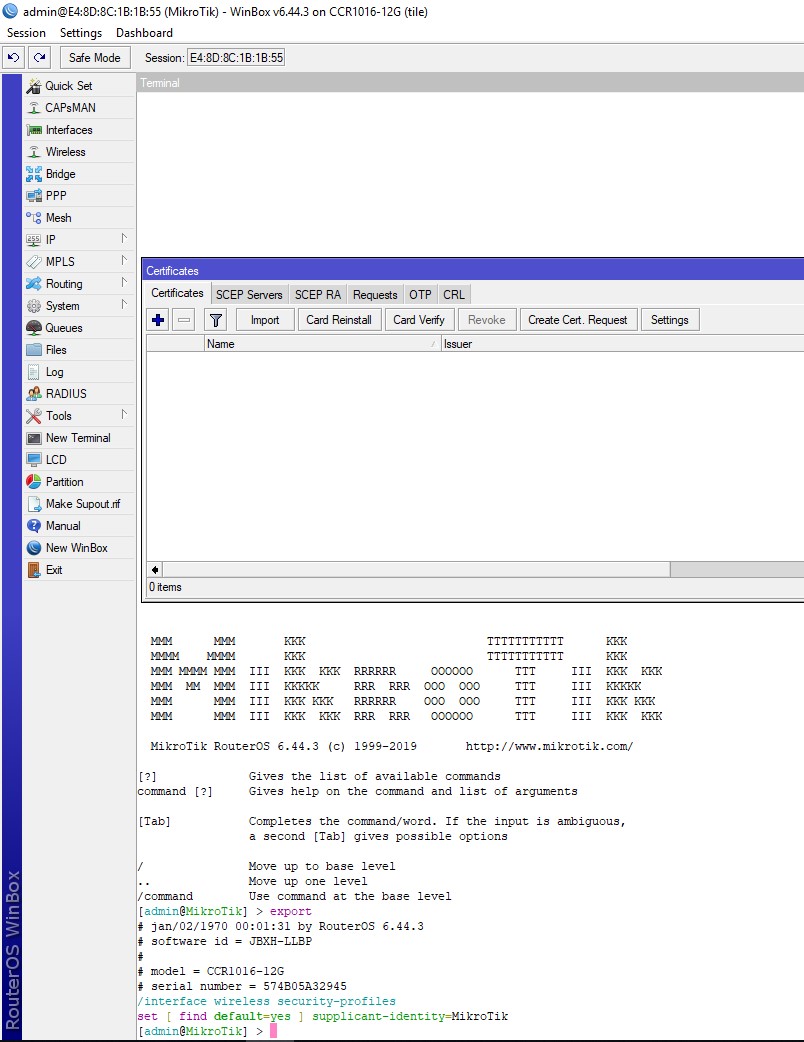The width and height of the screenshot is (804, 1042).
Task: Switch to the SCEP RA tab
Action: (318, 294)
